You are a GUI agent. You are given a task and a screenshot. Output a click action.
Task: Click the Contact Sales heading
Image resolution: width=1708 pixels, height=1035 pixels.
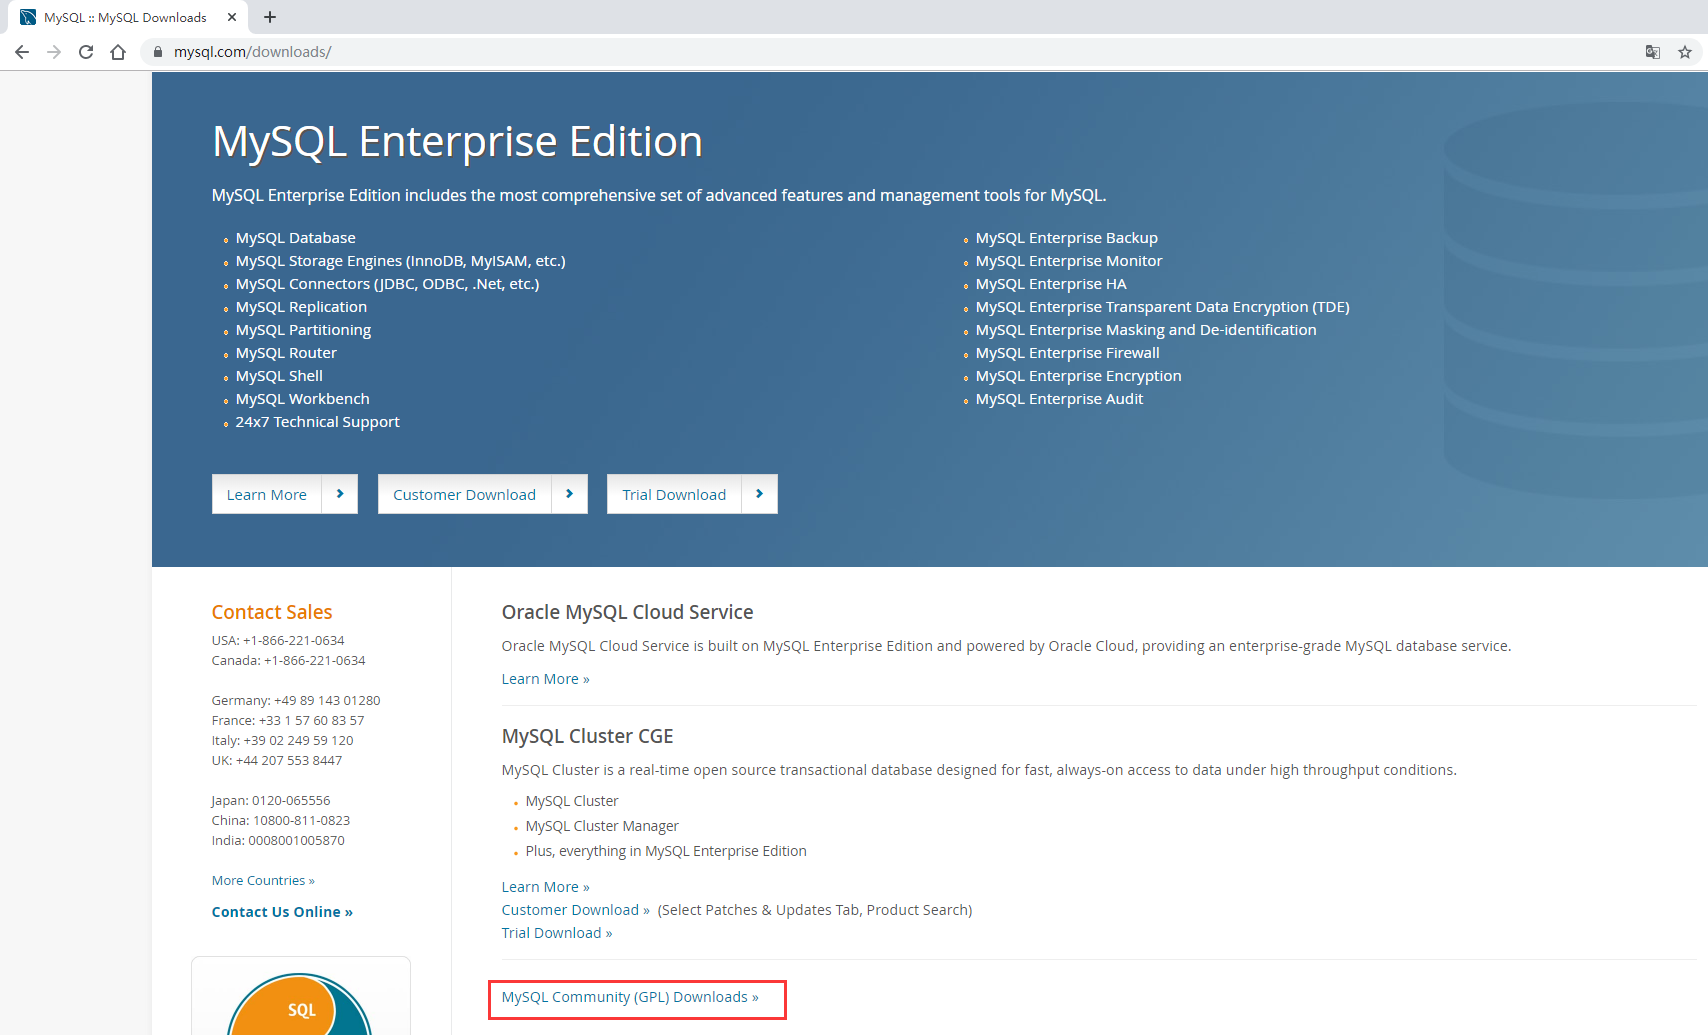click(272, 612)
